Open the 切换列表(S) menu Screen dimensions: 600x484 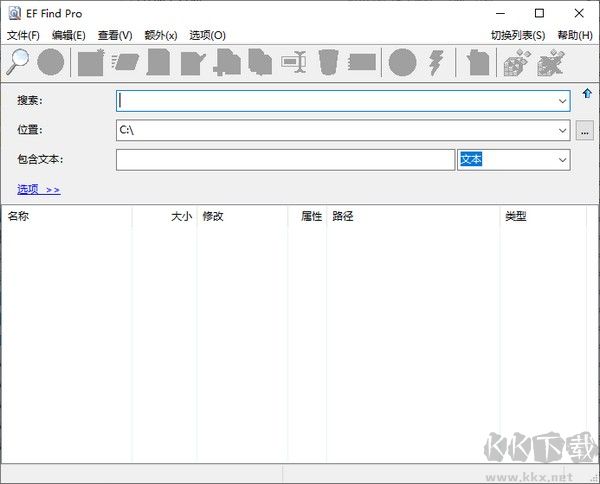tap(518, 35)
